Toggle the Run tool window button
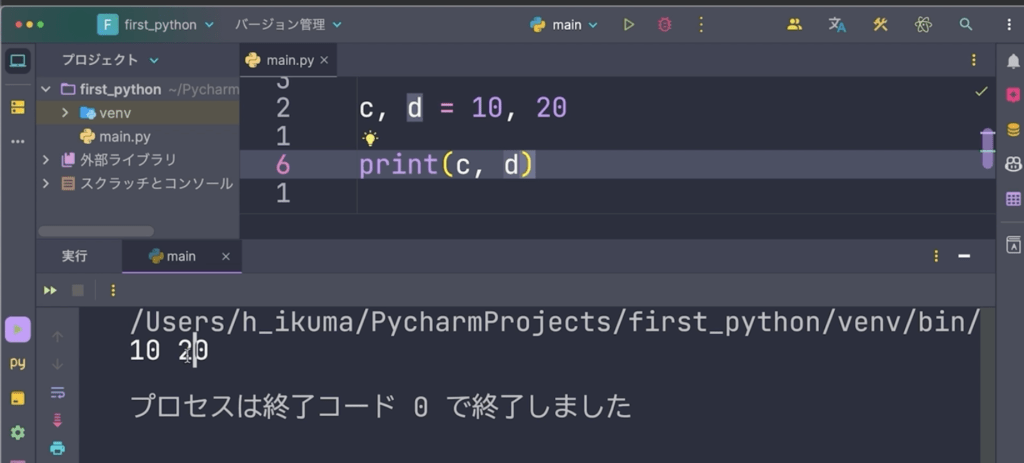 17,329
